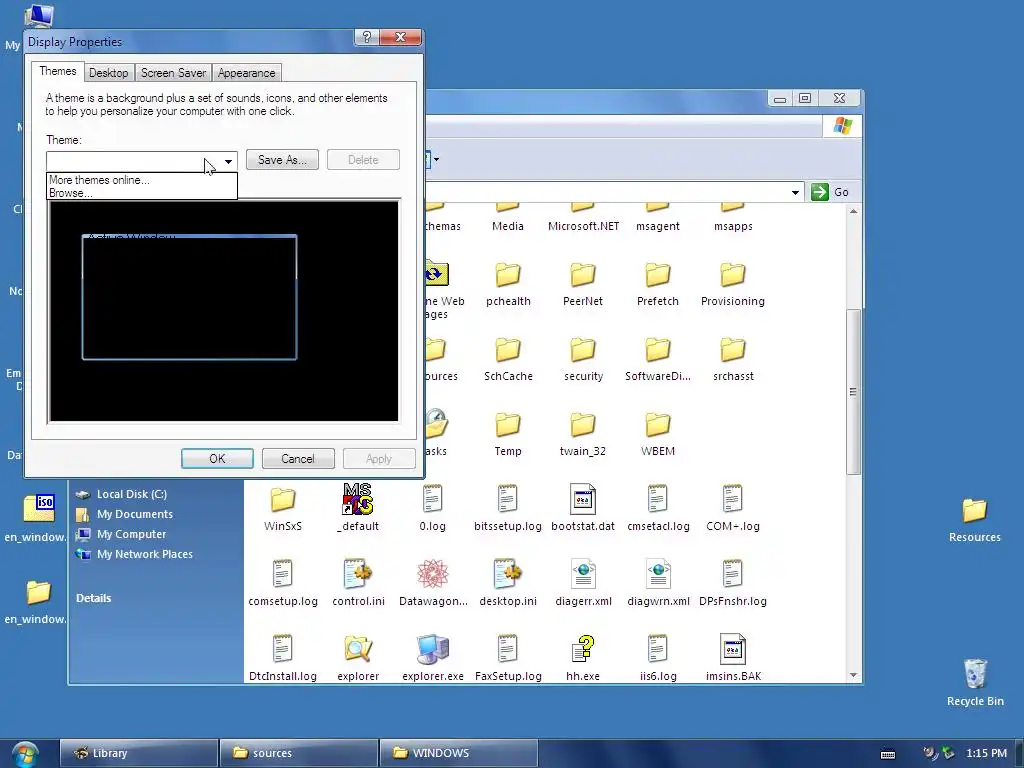
Task: Select FaxSetup.log file
Action: coord(507,658)
